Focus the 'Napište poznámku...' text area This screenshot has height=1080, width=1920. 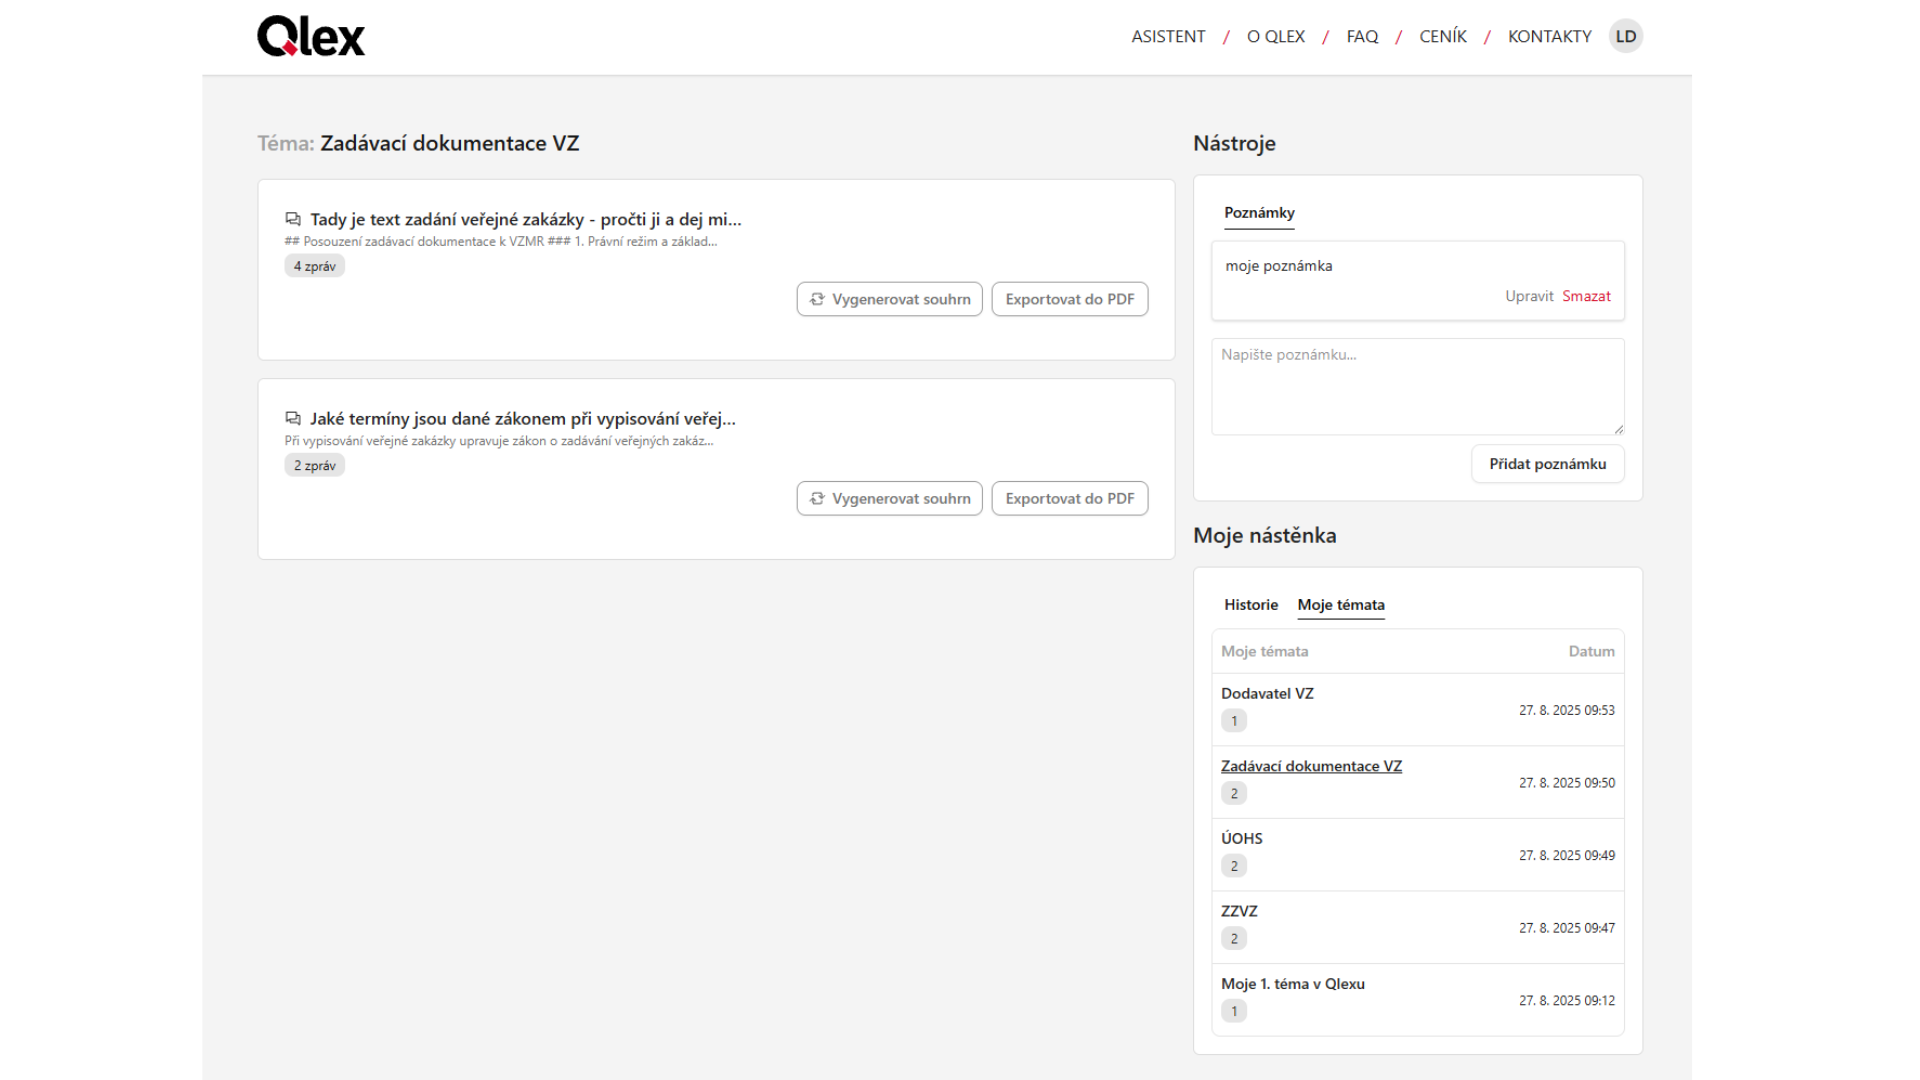pos(1418,386)
